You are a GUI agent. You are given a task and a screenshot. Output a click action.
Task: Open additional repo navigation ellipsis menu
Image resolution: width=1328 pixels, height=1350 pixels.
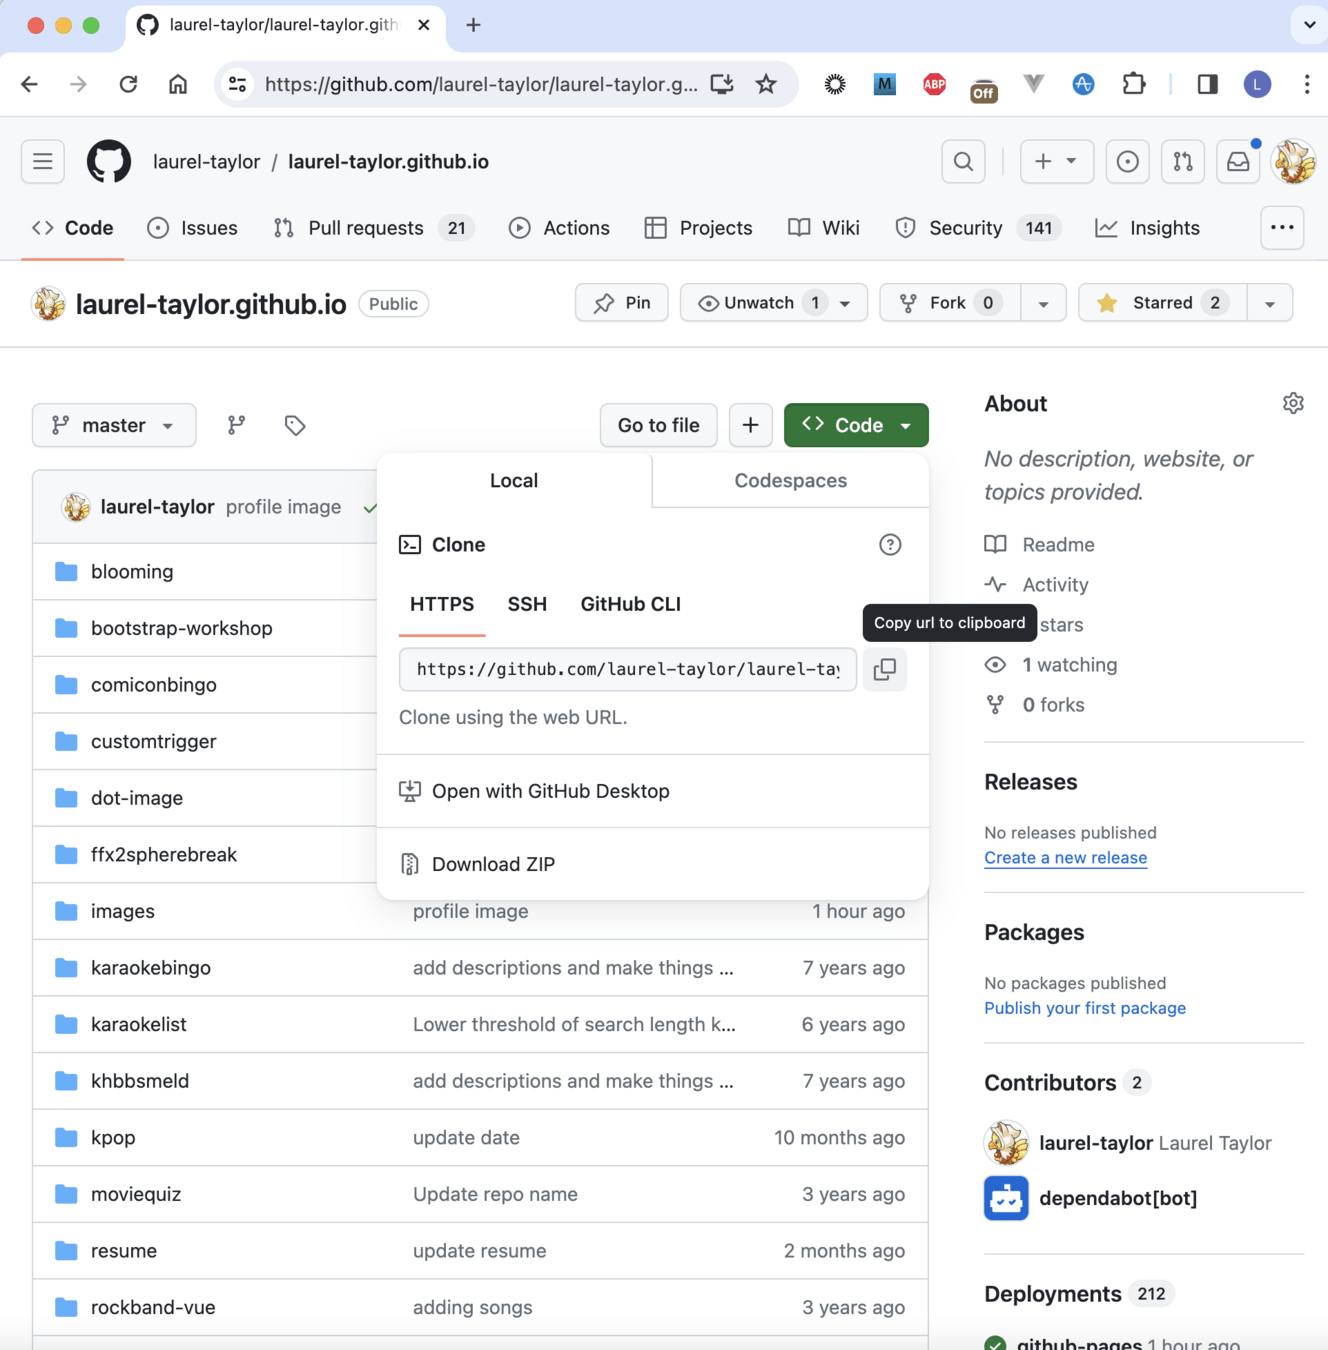click(x=1282, y=228)
